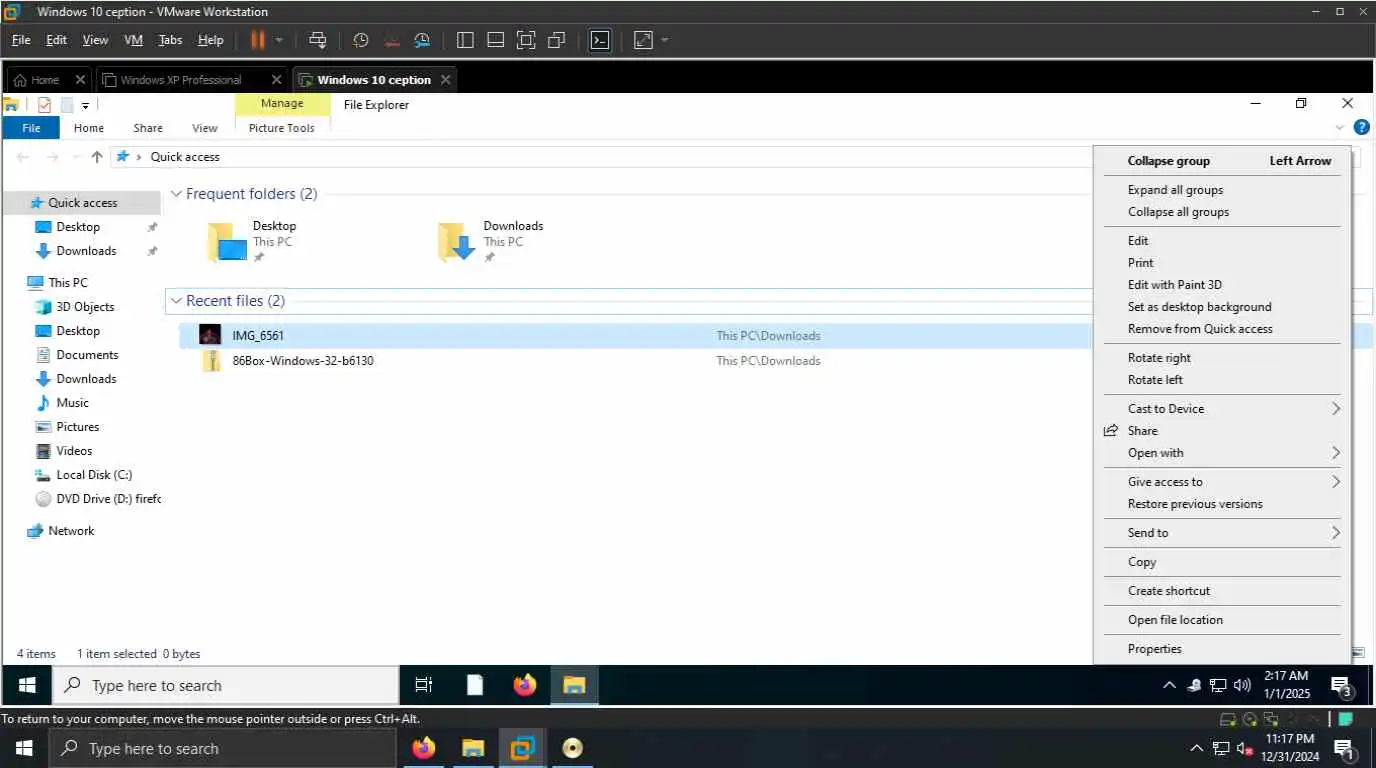Open the Share ribbon tab
Image resolution: width=1376 pixels, height=768 pixels.
[x=148, y=128]
